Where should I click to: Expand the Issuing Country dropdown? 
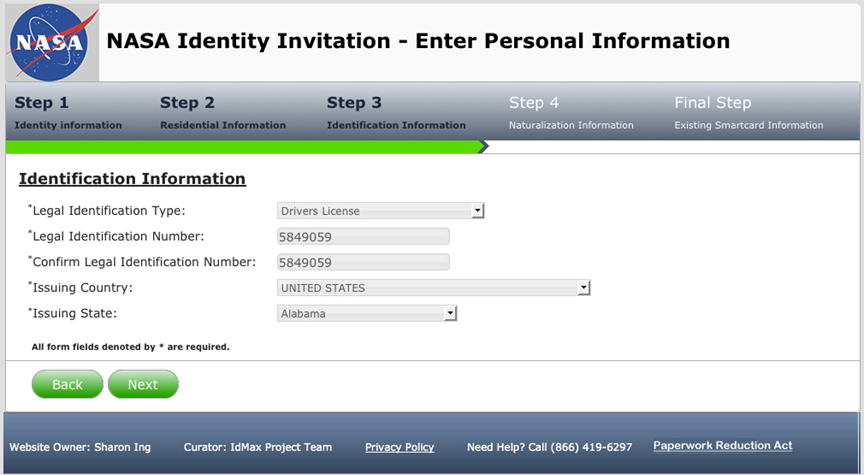433,288
